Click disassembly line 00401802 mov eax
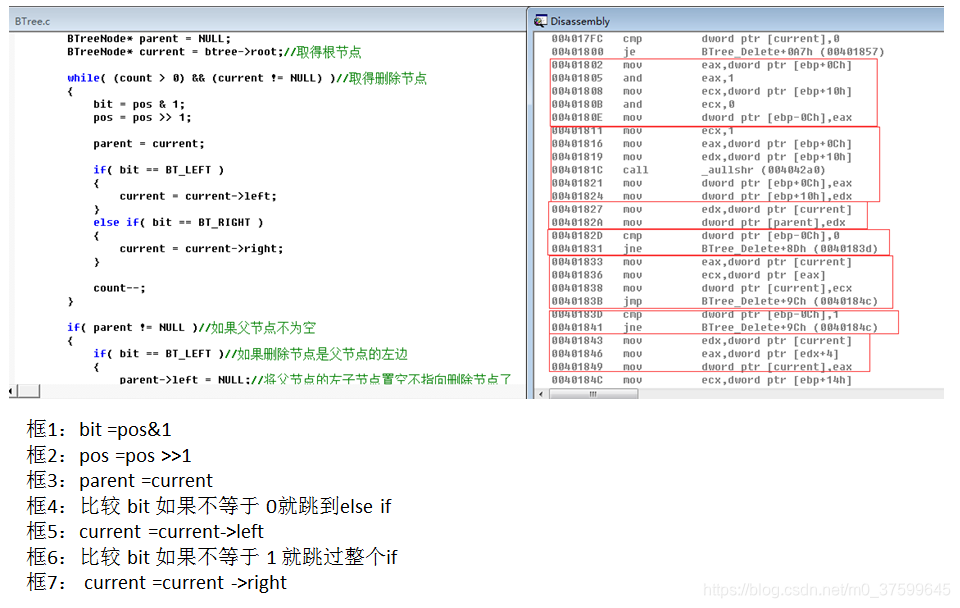The height and width of the screenshot is (608, 960). point(702,65)
